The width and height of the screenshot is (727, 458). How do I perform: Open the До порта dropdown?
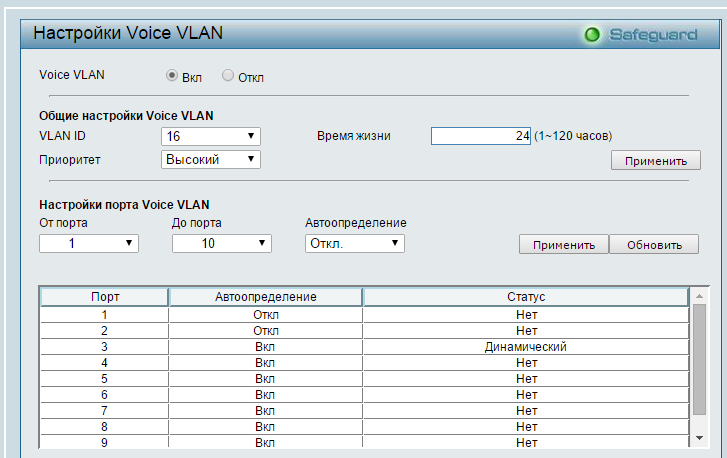[x=221, y=243]
